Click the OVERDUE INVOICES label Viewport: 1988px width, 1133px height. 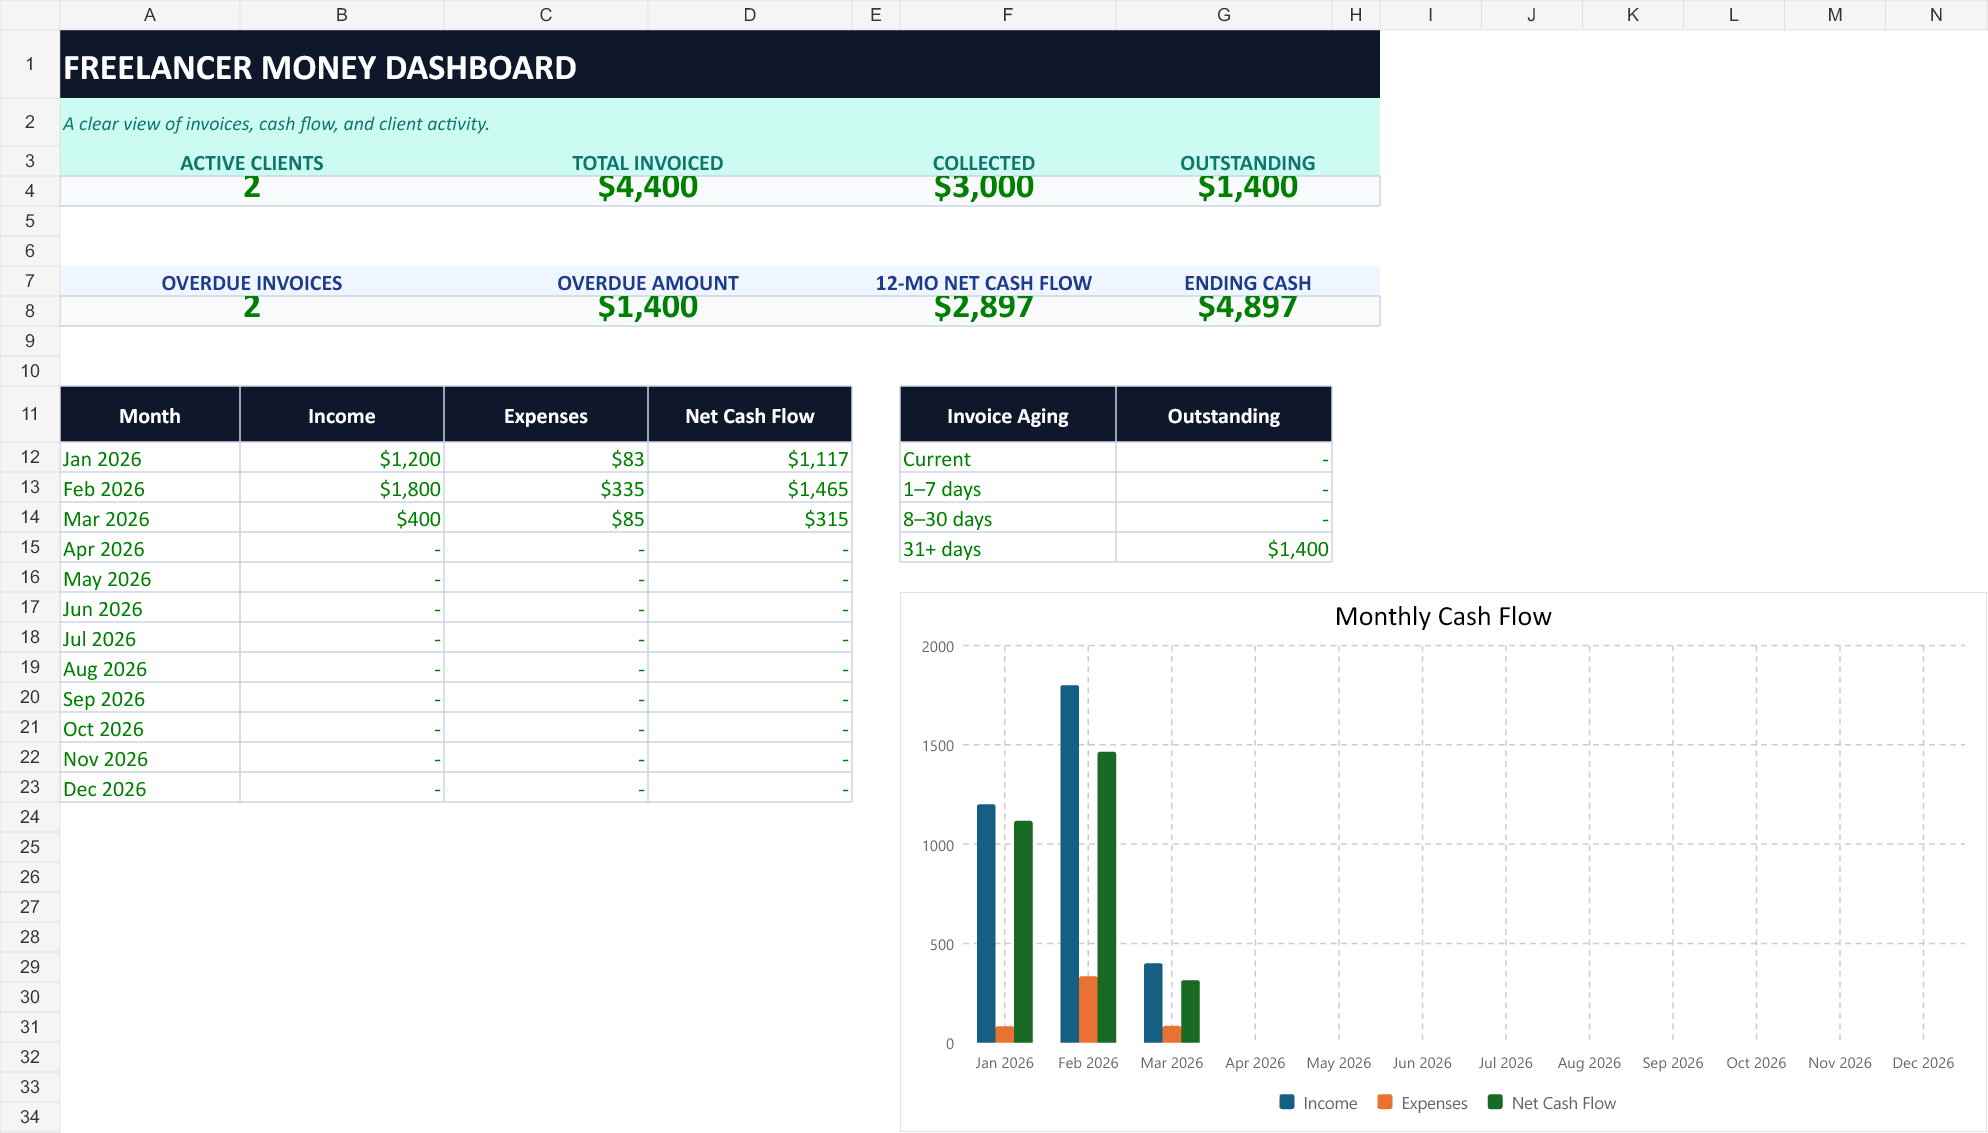252,283
